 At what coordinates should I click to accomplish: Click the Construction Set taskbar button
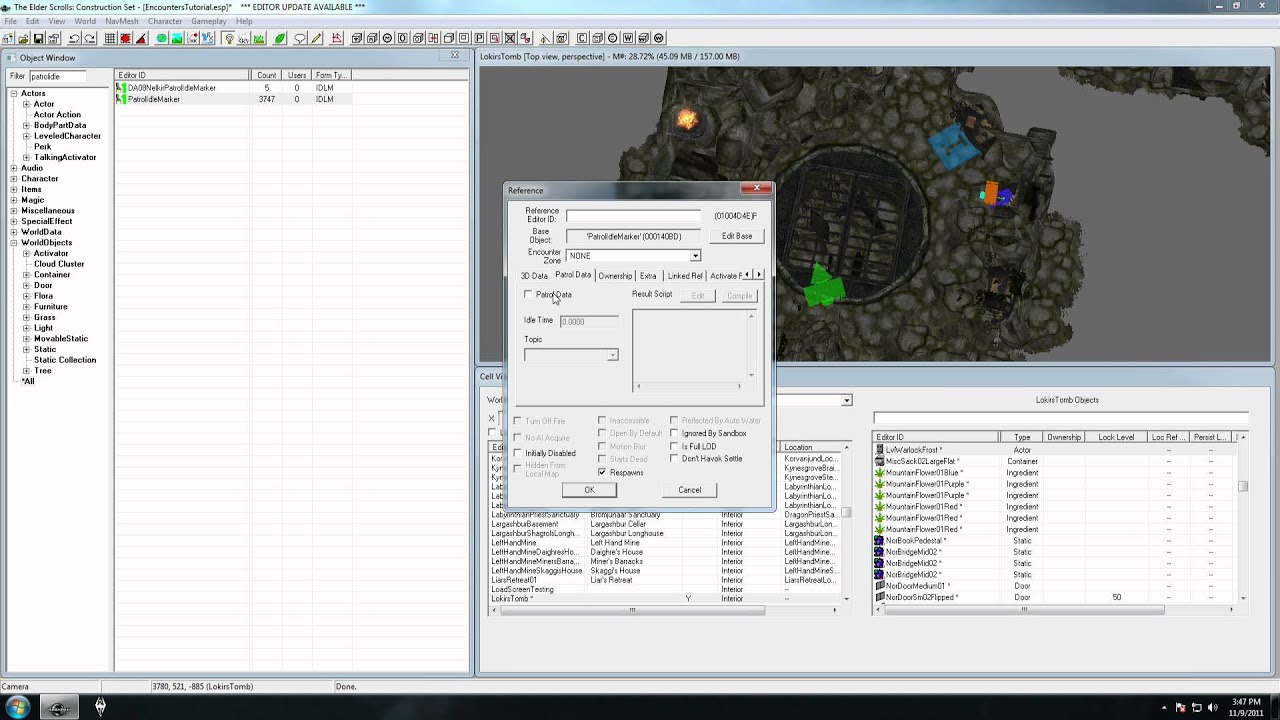tap(58, 708)
